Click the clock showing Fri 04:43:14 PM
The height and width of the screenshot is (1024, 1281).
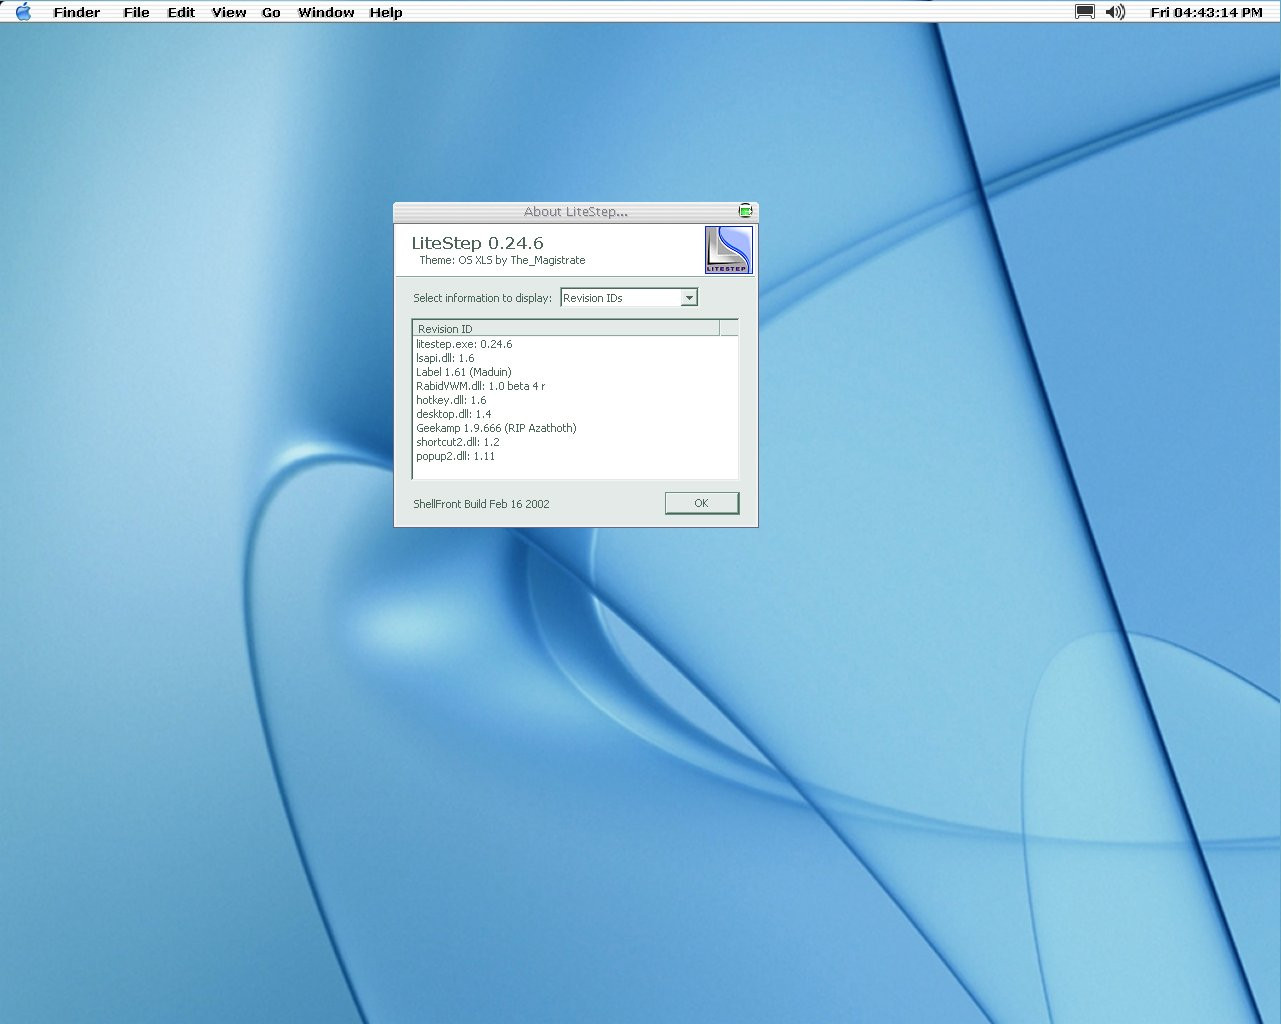pos(1206,12)
